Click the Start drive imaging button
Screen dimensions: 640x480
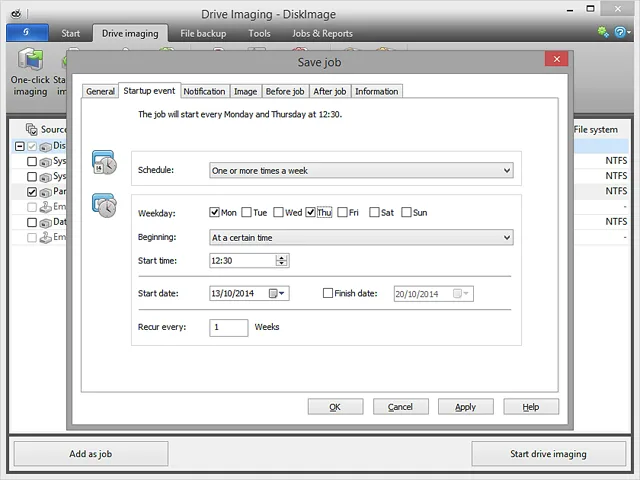click(549, 454)
